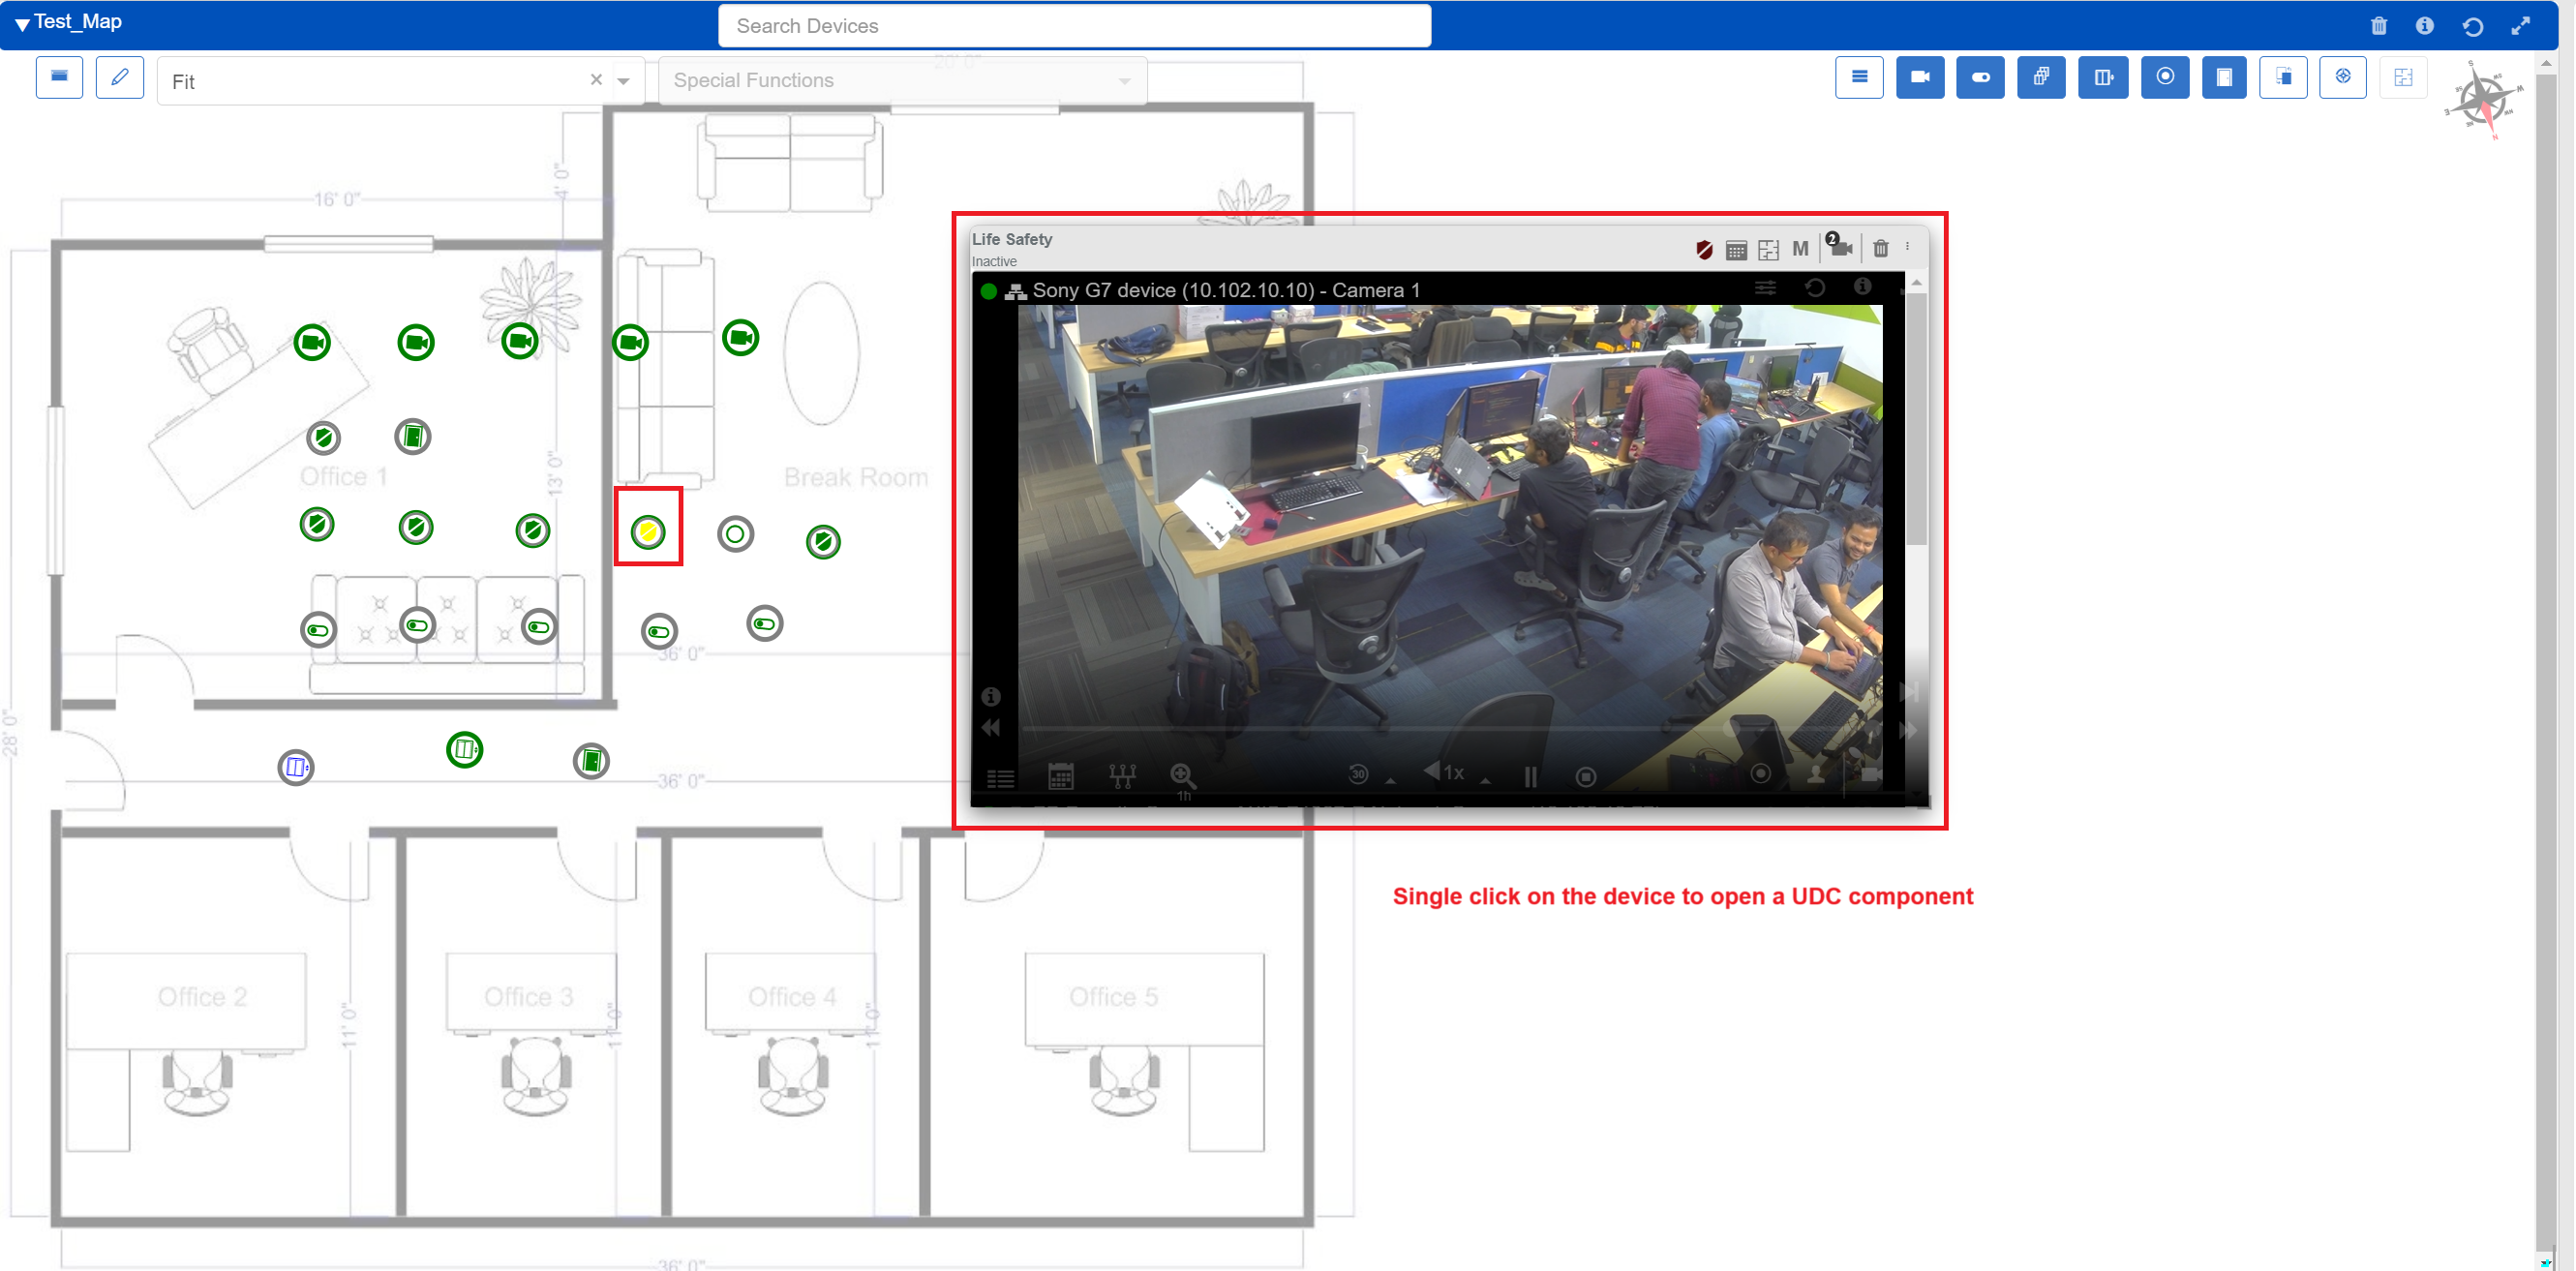
Task: Click the edit pencil button
Action: [119, 78]
